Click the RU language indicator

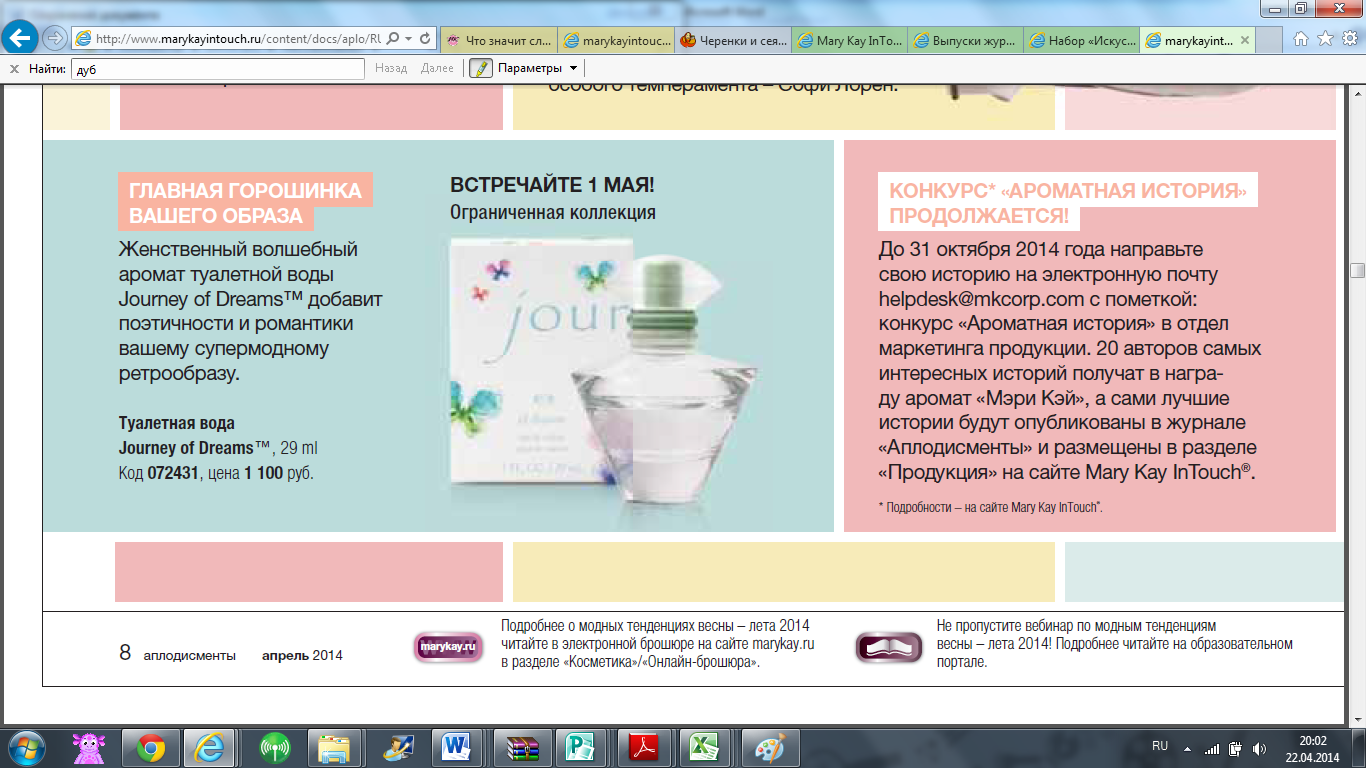[1160, 747]
